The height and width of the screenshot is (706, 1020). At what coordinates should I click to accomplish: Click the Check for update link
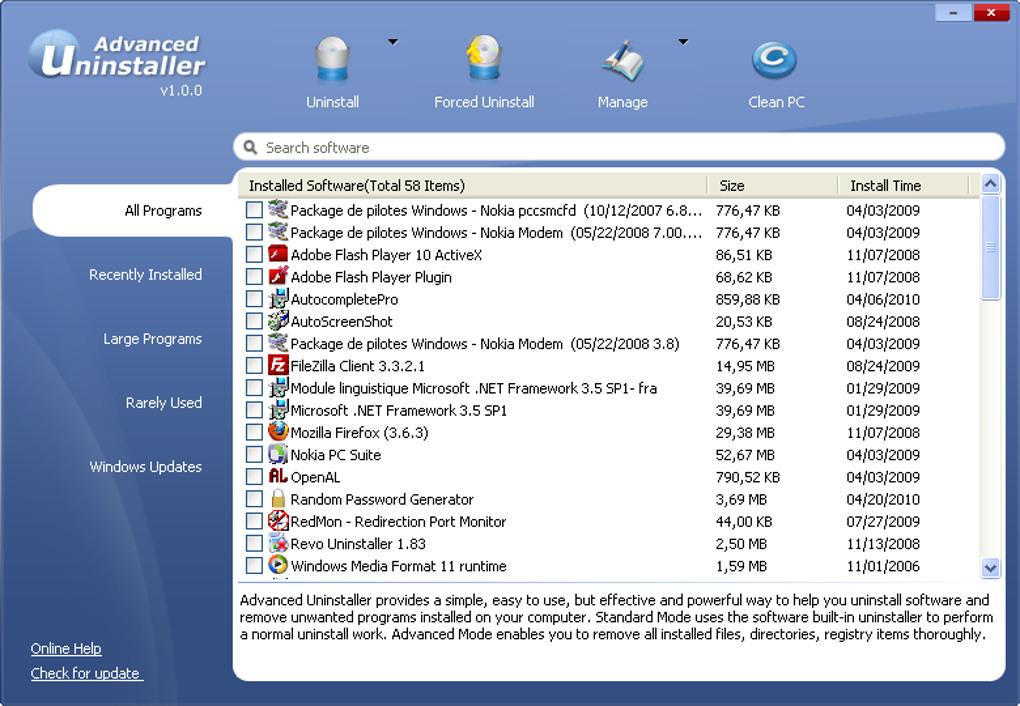point(86,673)
